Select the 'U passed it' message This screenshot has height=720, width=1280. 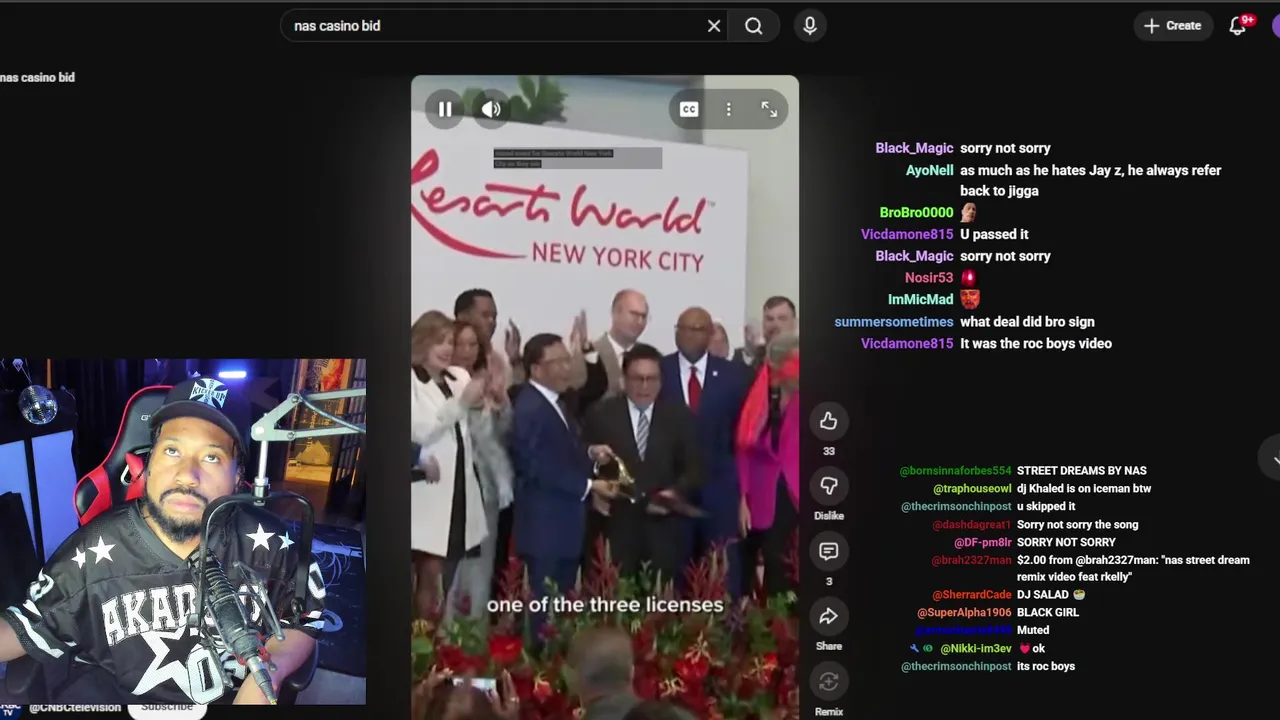(994, 234)
